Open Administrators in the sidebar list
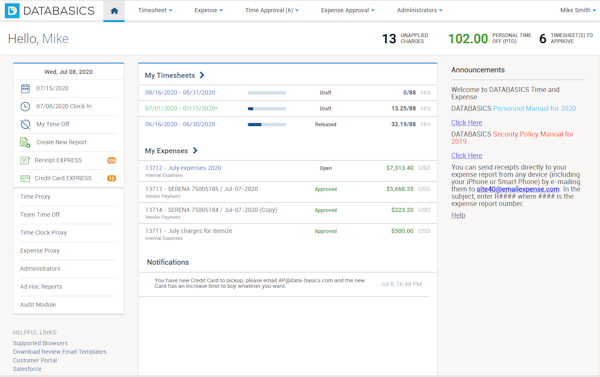Image resolution: width=600 pixels, height=377 pixels. tap(40, 269)
